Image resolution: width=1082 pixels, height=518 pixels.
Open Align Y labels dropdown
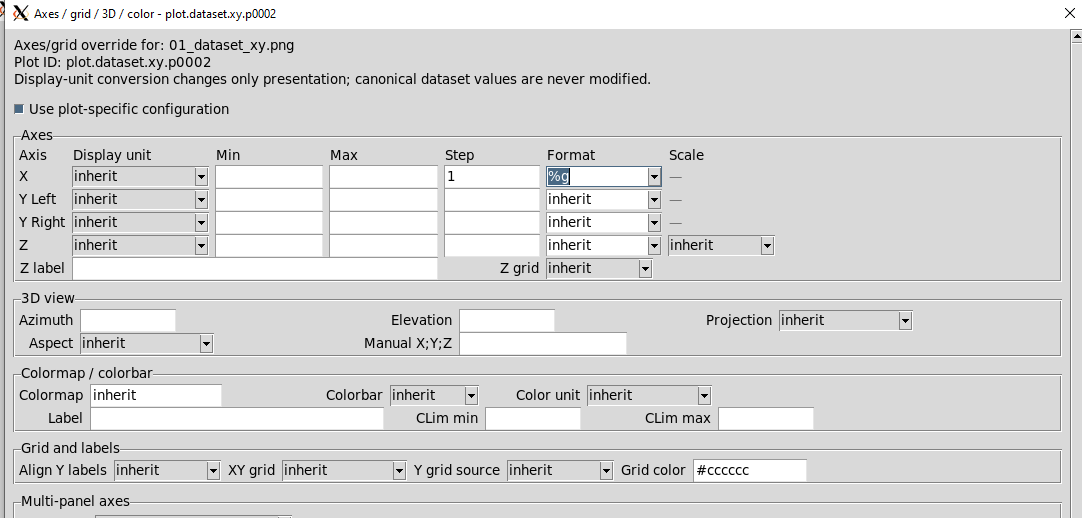pyautogui.click(x=168, y=470)
